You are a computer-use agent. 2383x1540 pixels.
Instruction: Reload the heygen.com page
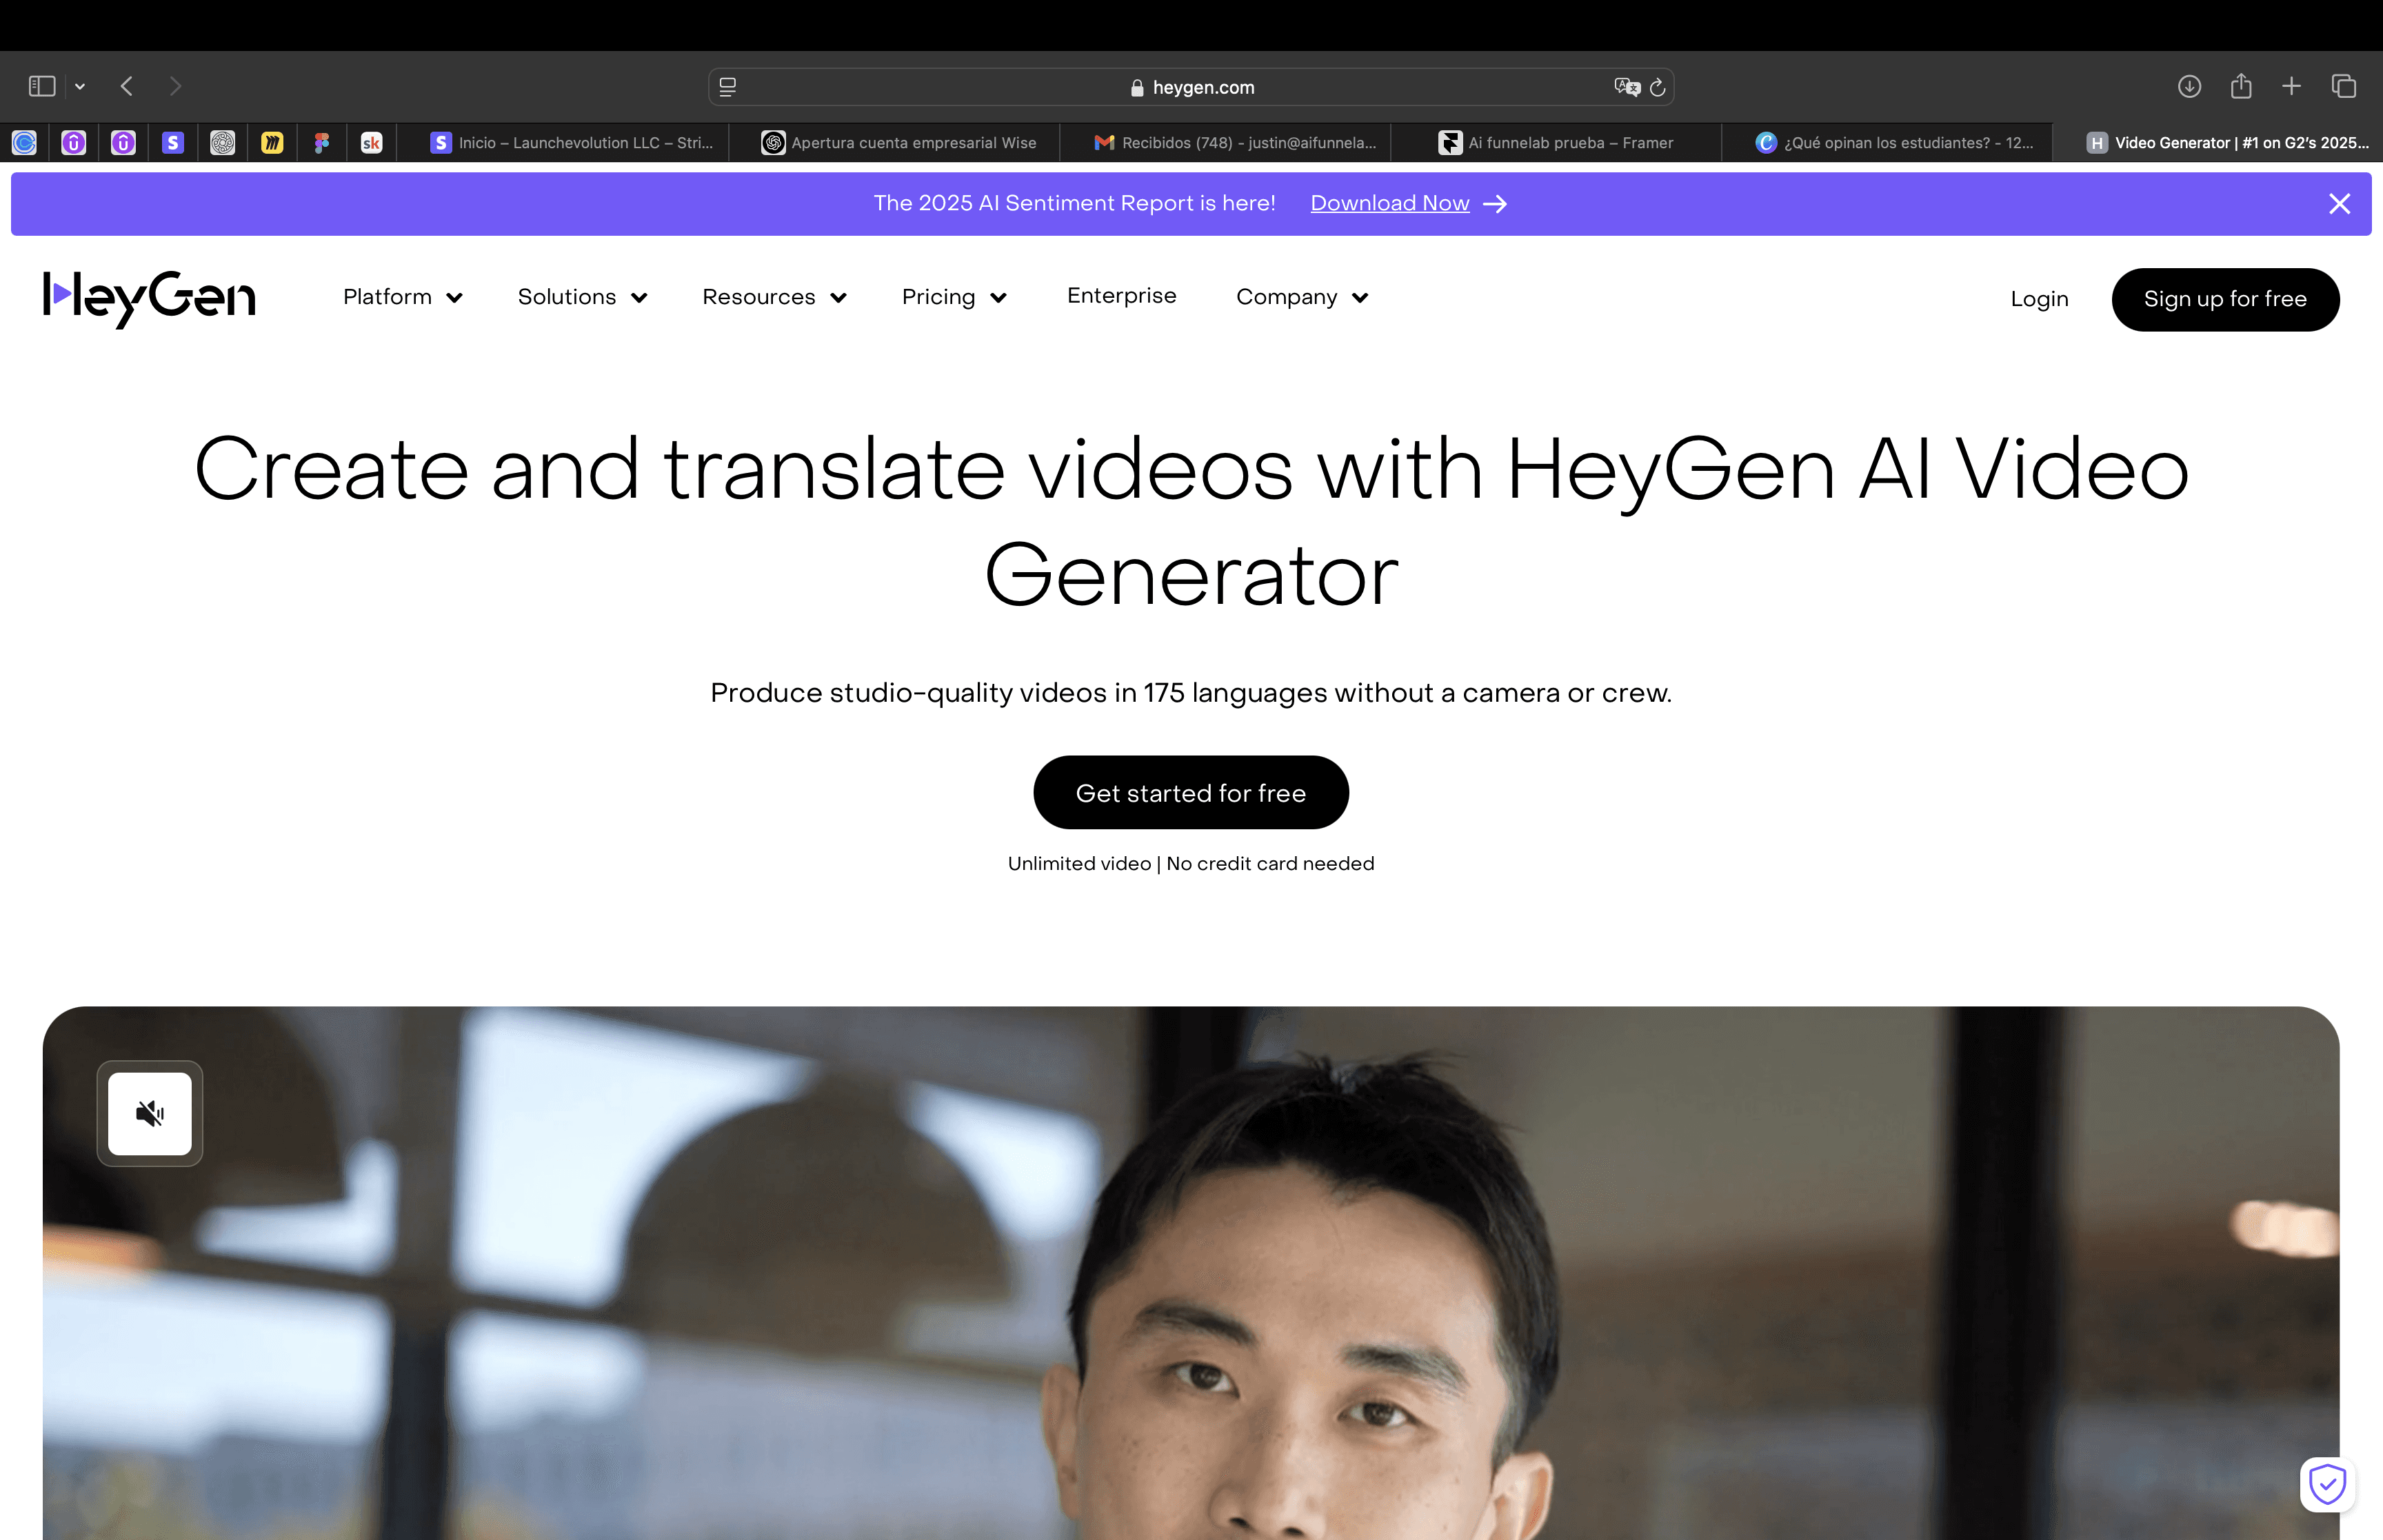tap(1657, 87)
